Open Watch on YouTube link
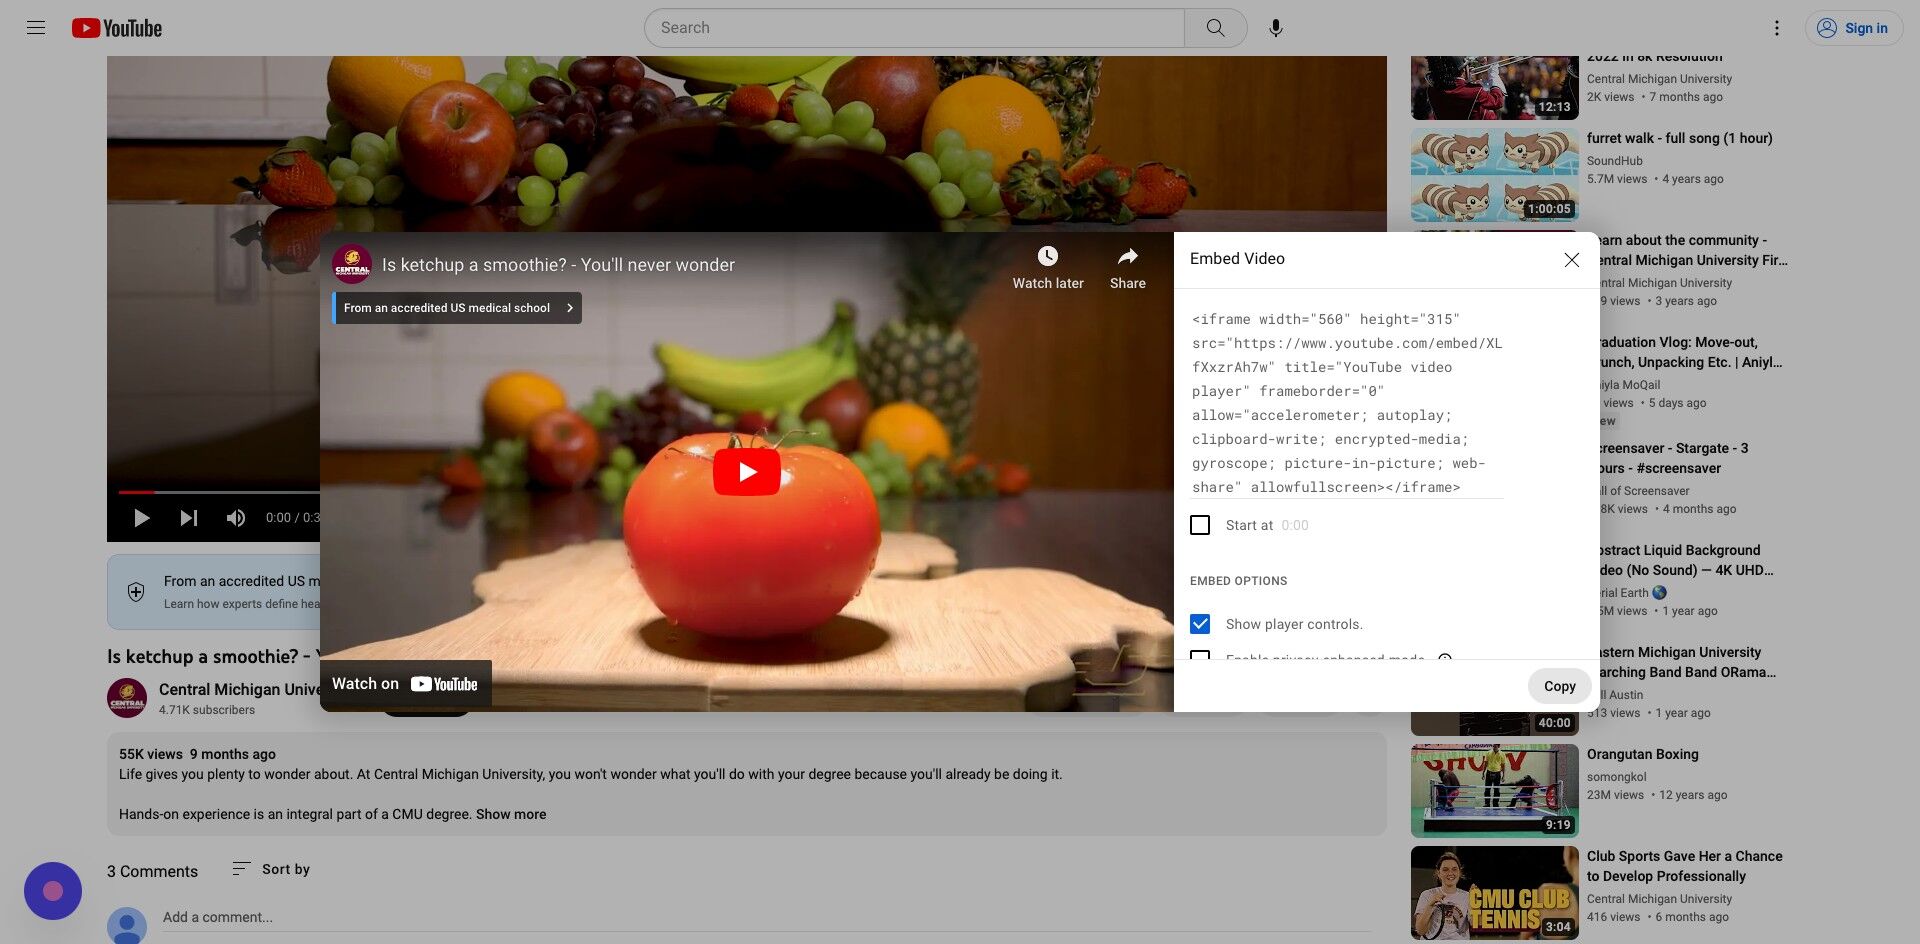Screen dimensions: 1920x944 click(405, 684)
